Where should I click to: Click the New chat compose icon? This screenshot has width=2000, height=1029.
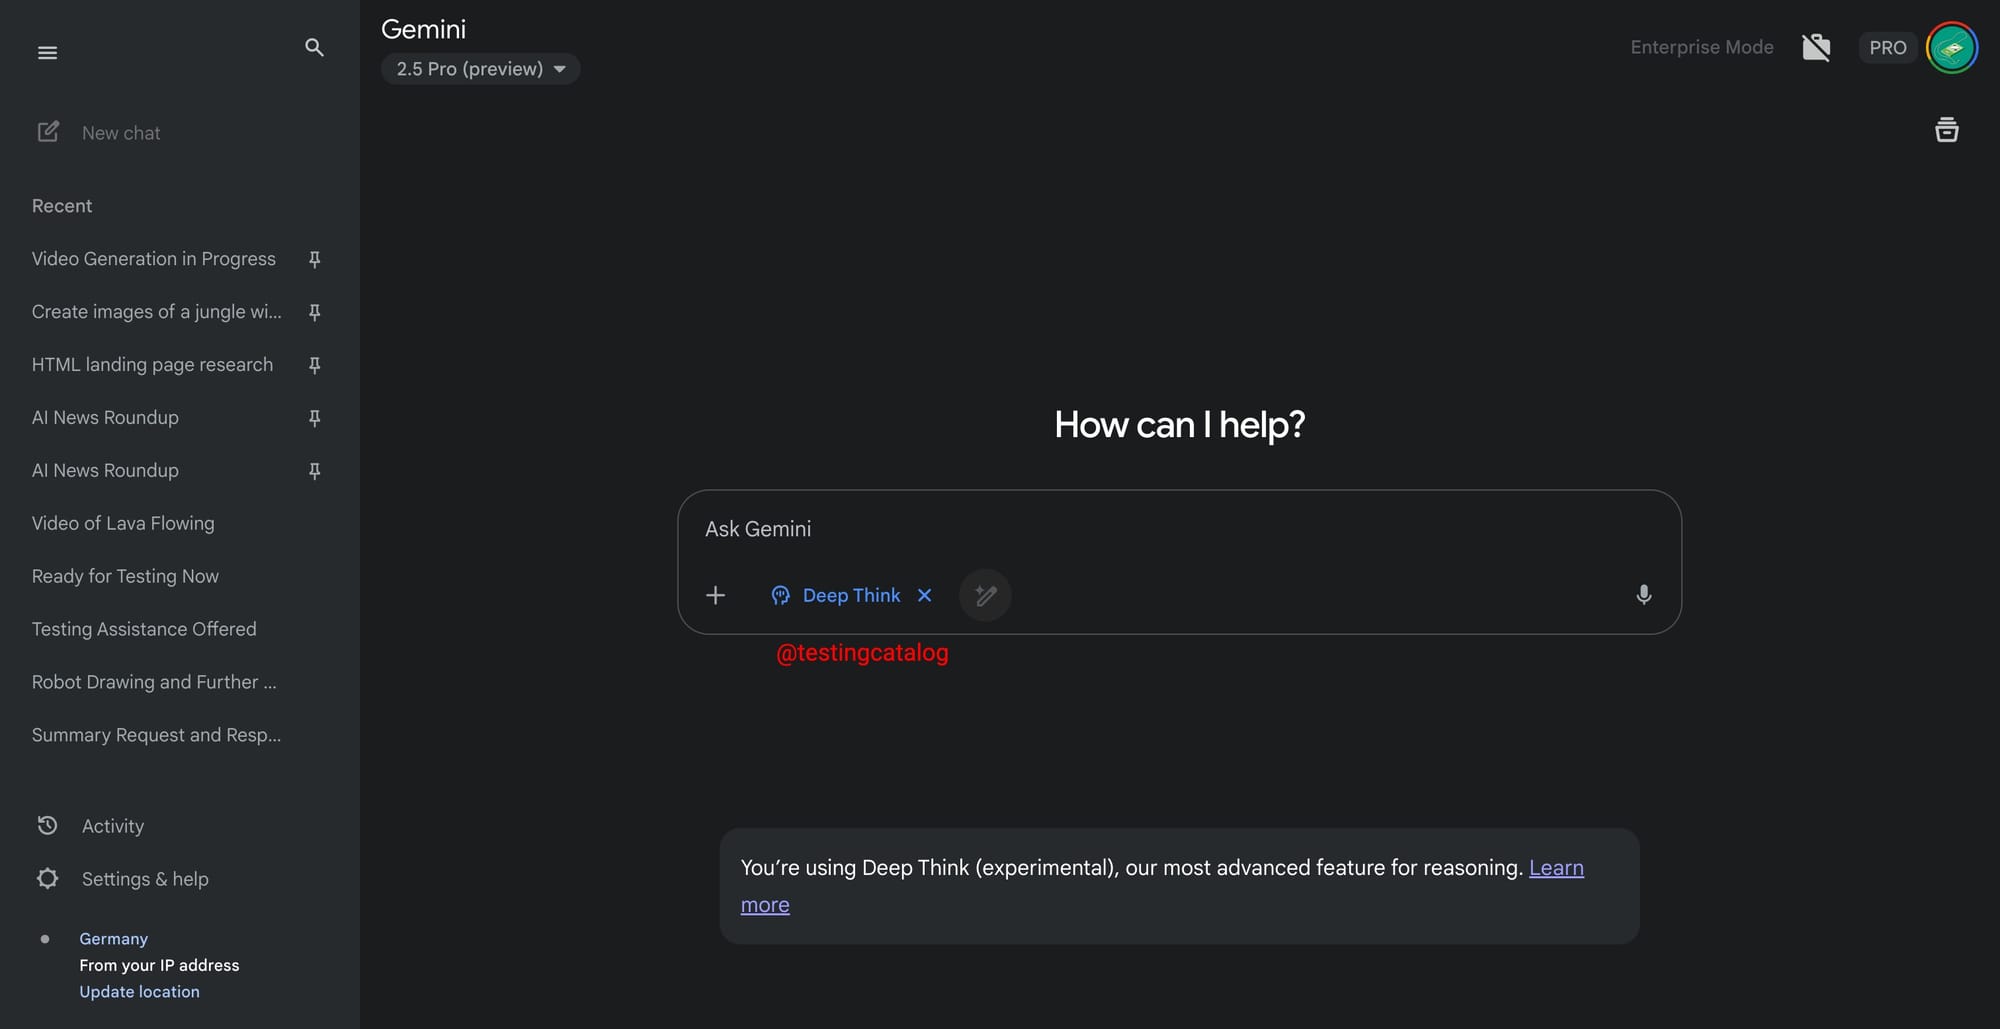pyautogui.click(x=48, y=132)
